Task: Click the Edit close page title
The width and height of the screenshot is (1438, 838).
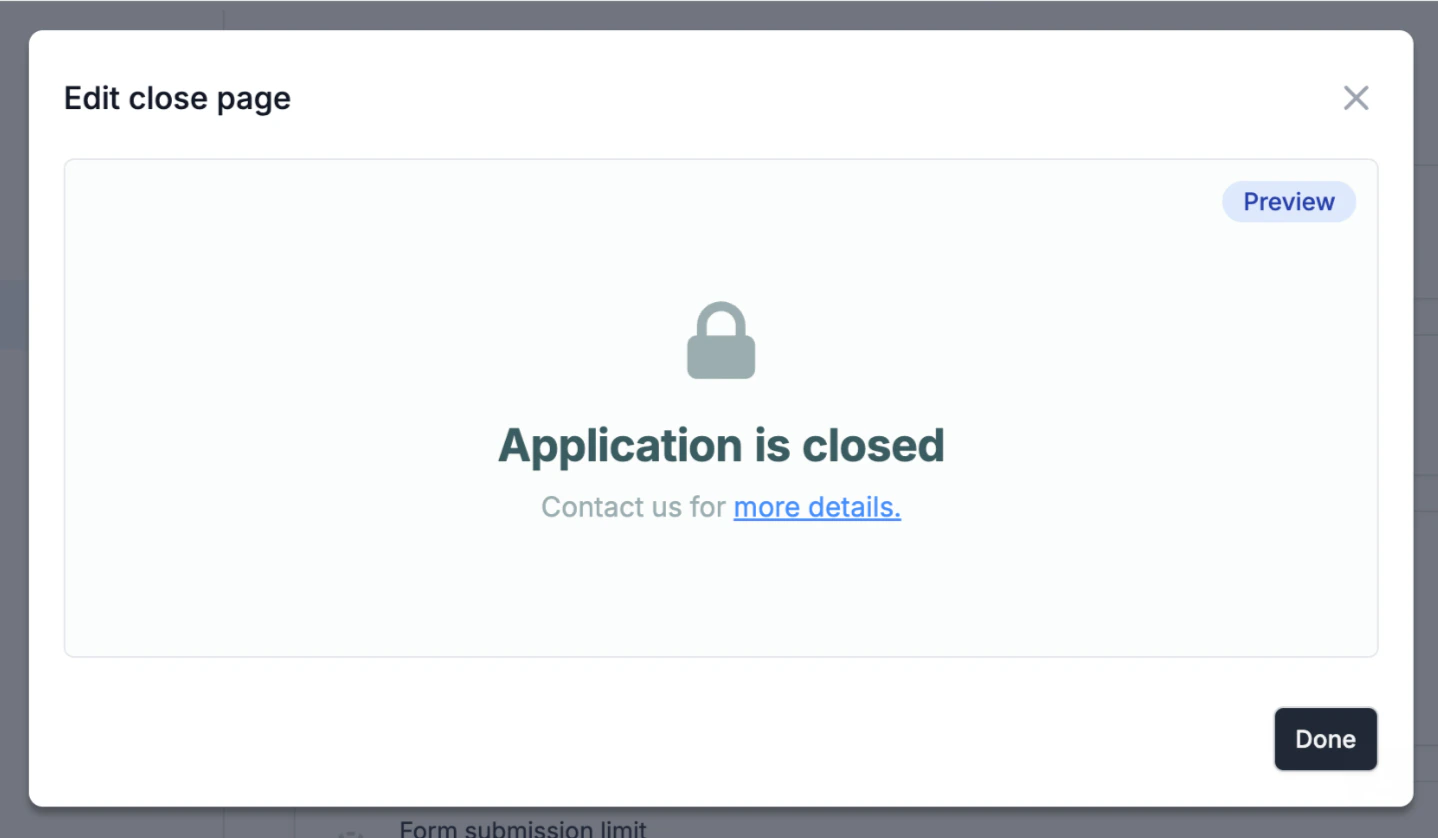Action: [177, 98]
